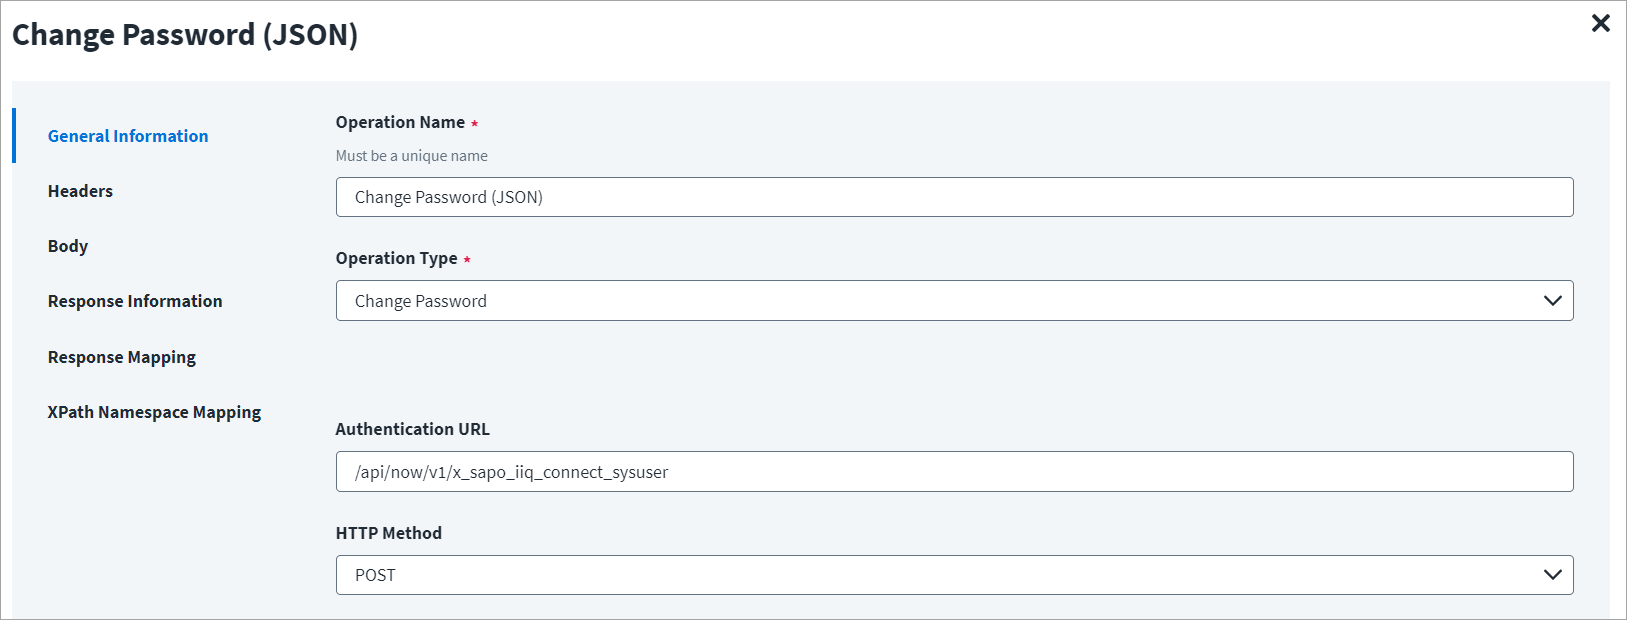Viewport: 1627px width, 620px height.
Task: Click the HTTP Method chevron arrow
Action: pyautogui.click(x=1552, y=575)
